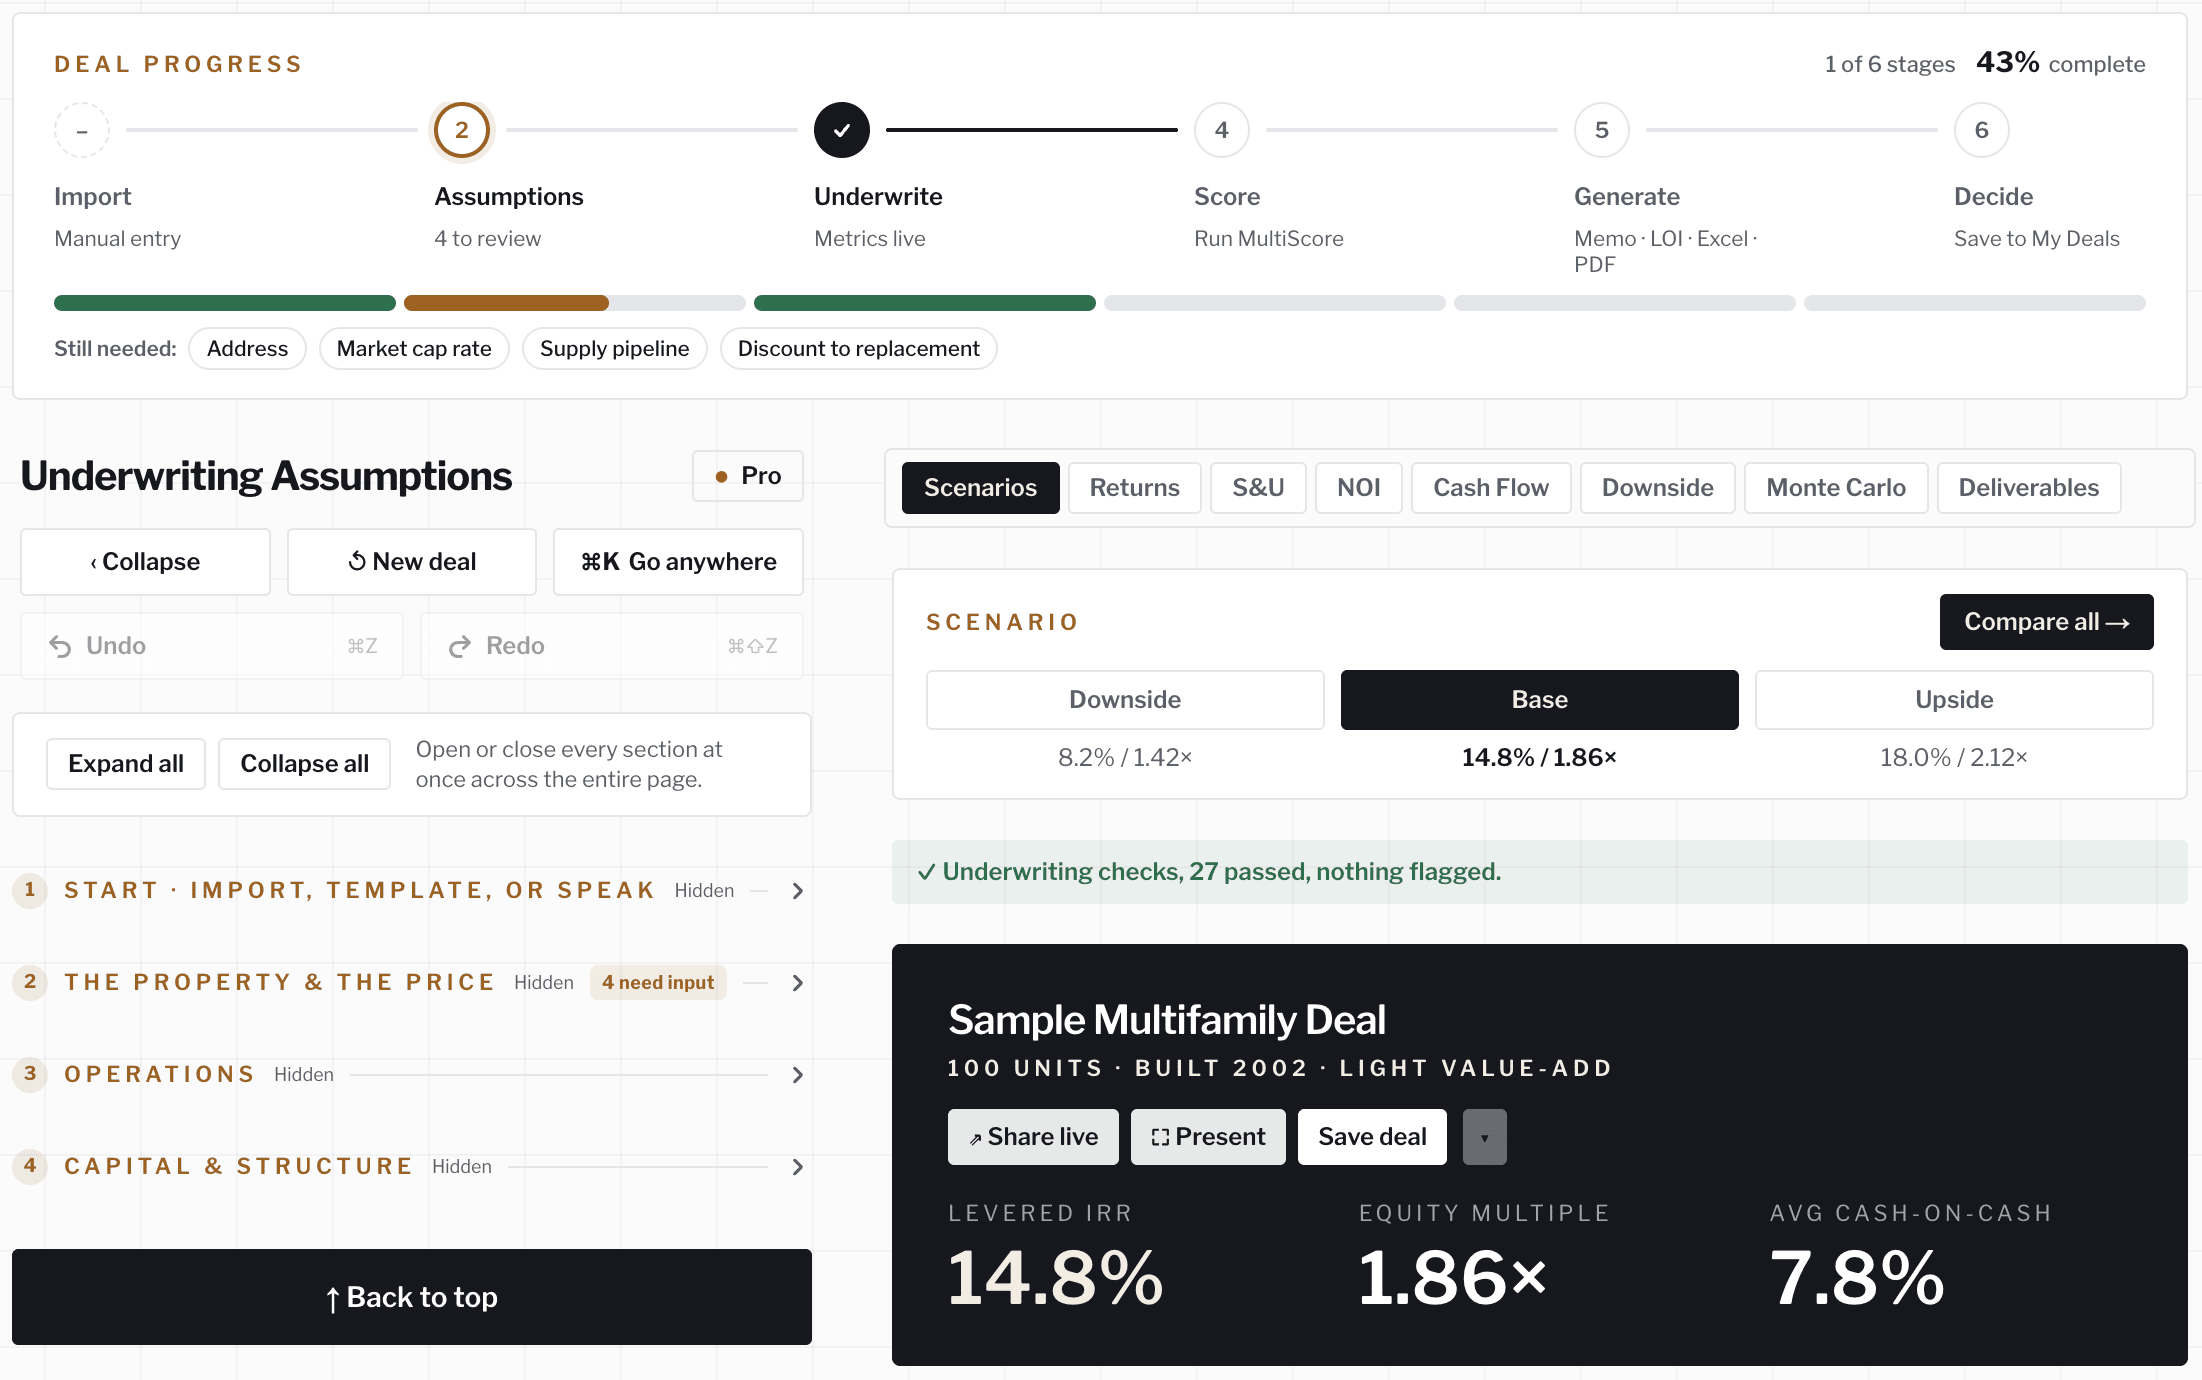This screenshot has height=1380, width=2202.
Task: Select the Downside scenario option
Action: pyautogui.click(x=1125, y=700)
